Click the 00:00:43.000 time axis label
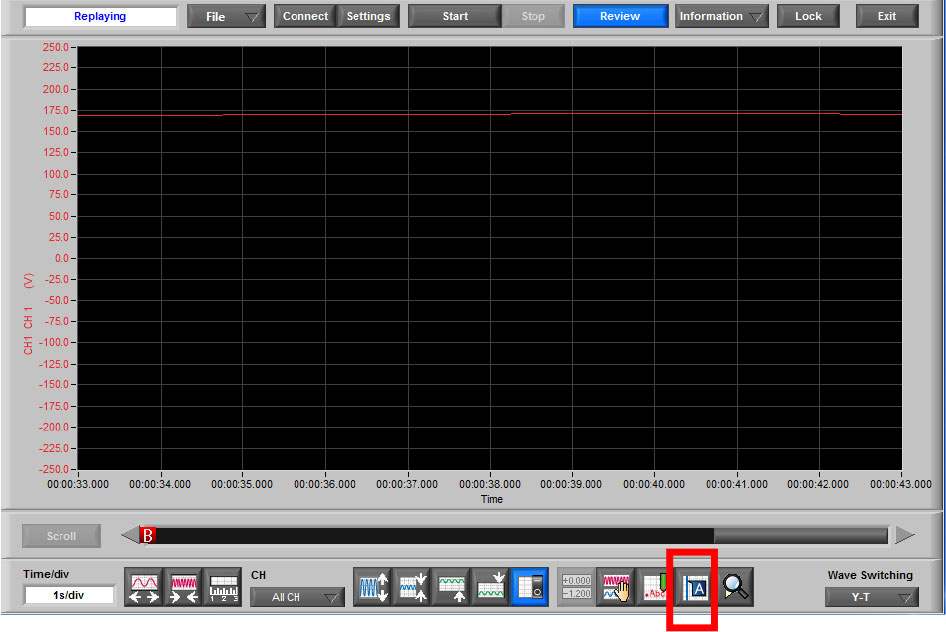Viewport: 946px width, 632px height. coord(901,484)
